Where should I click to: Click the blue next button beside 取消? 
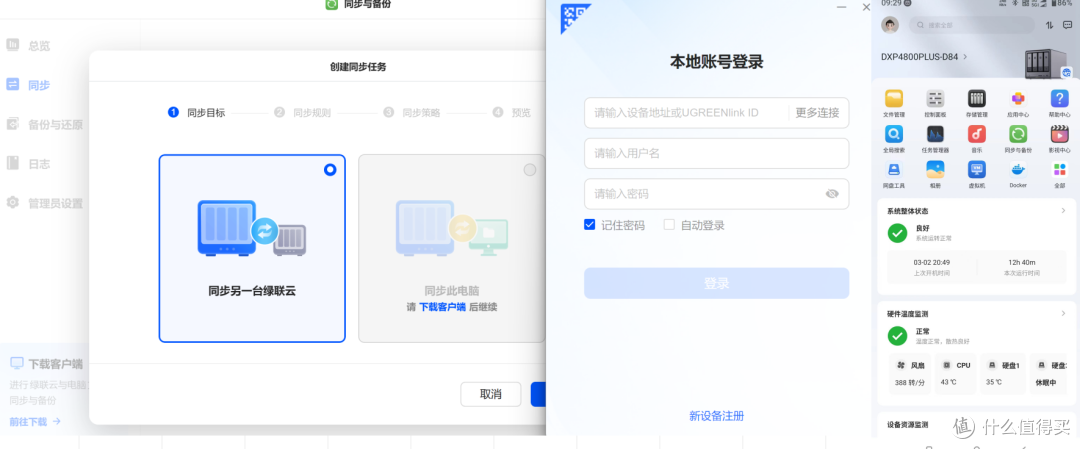538,395
